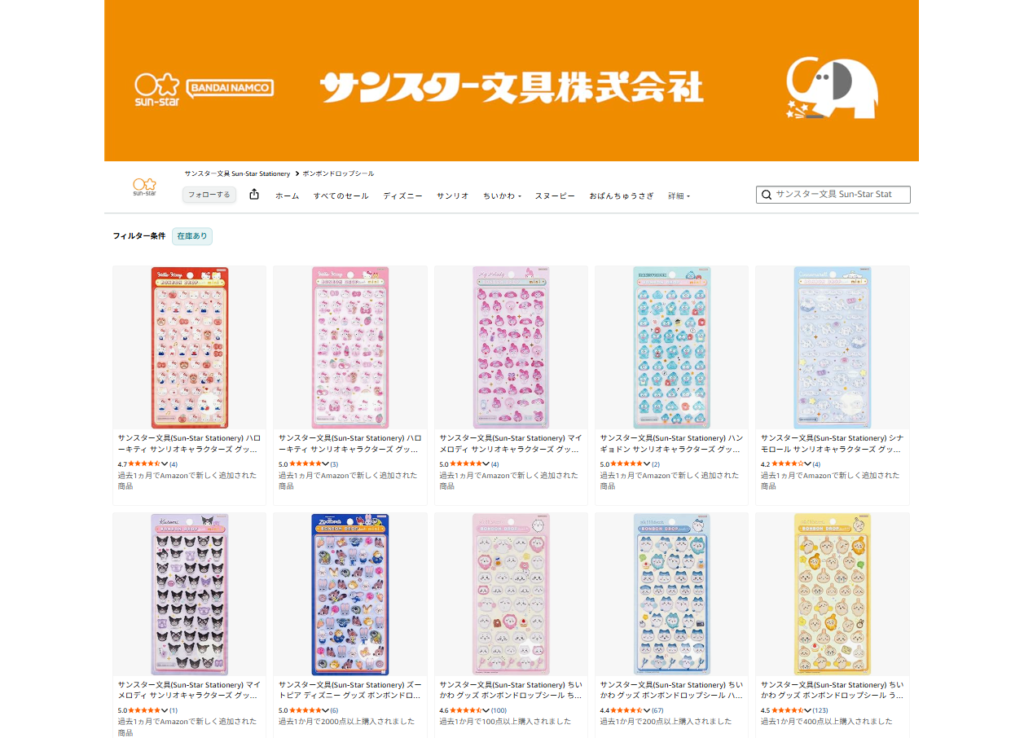This screenshot has height=738, width=1024.
Task: Open the サンスター文具 Sun-Star Stationery breadcrumb link
Action: [x=237, y=174]
